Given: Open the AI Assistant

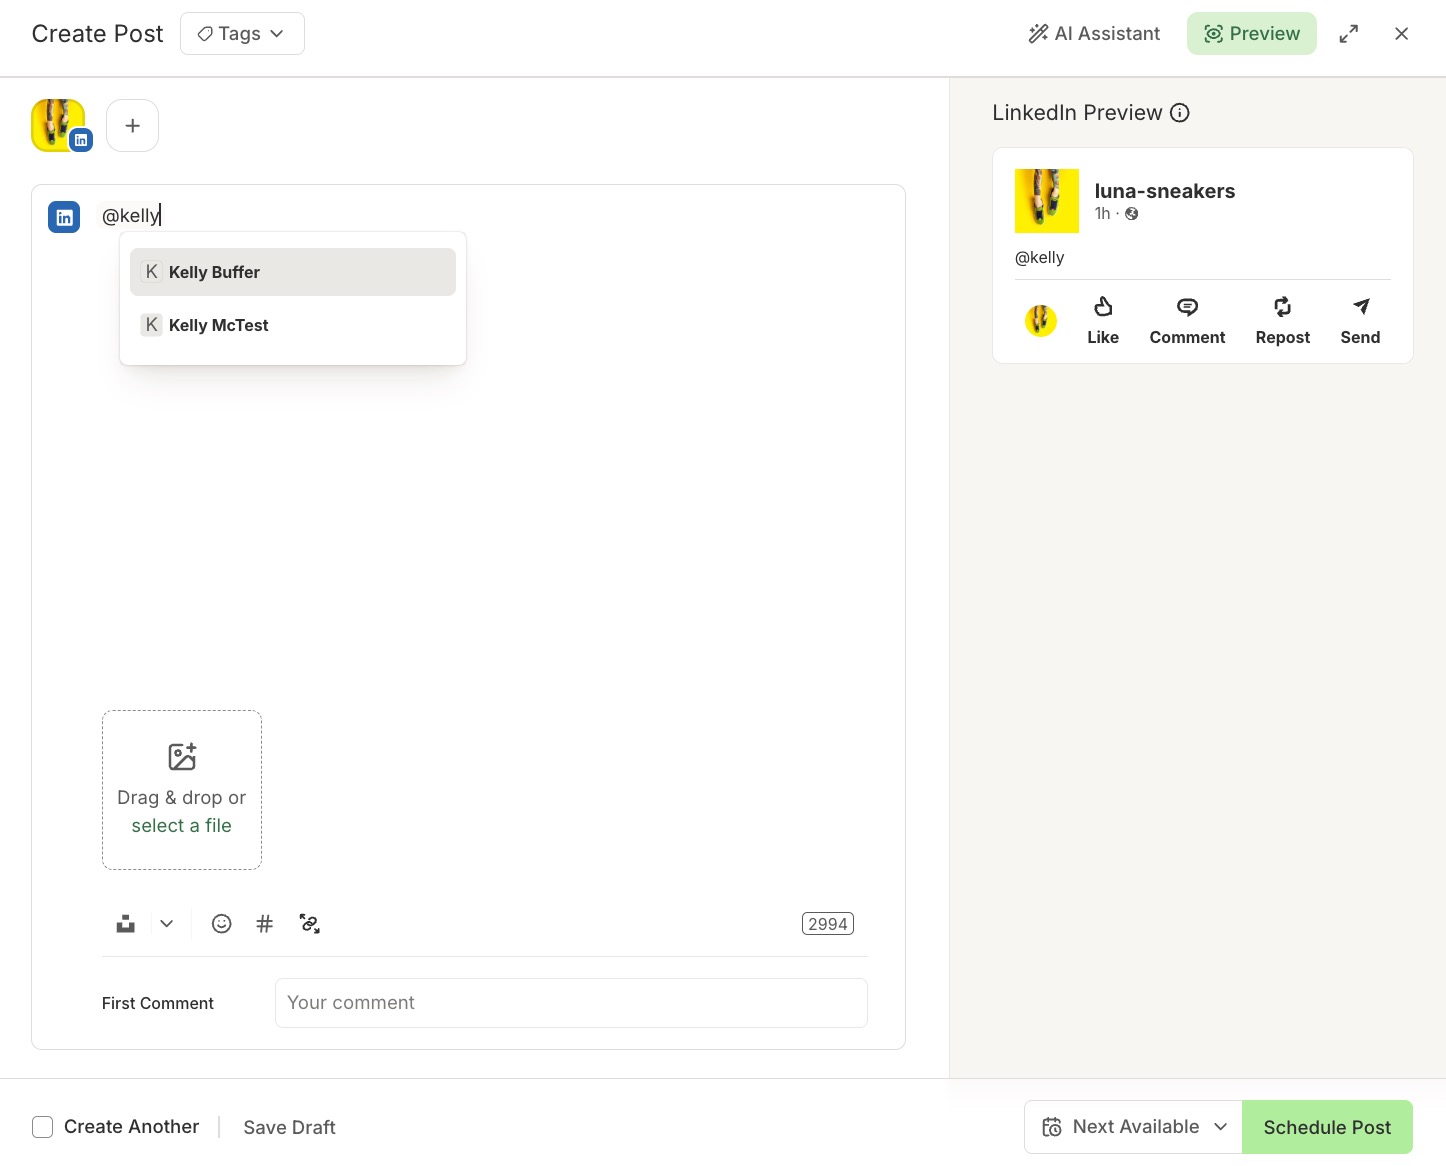Looking at the screenshot, I should pyautogui.click(x=1093, y=33).
